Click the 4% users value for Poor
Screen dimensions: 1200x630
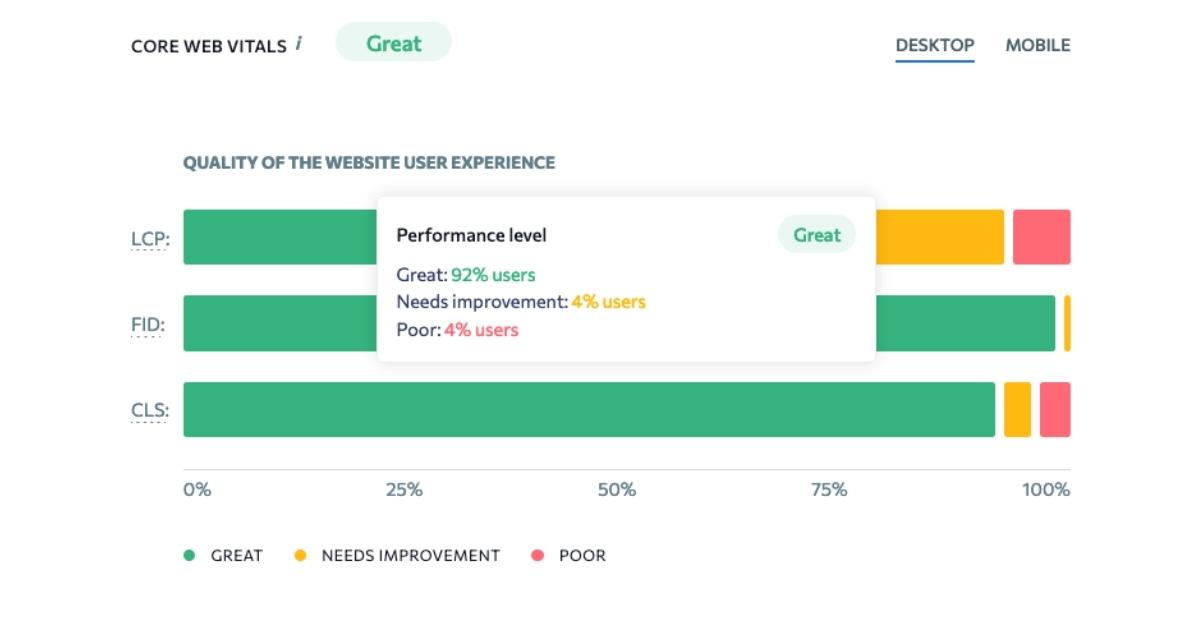point(480,330)
